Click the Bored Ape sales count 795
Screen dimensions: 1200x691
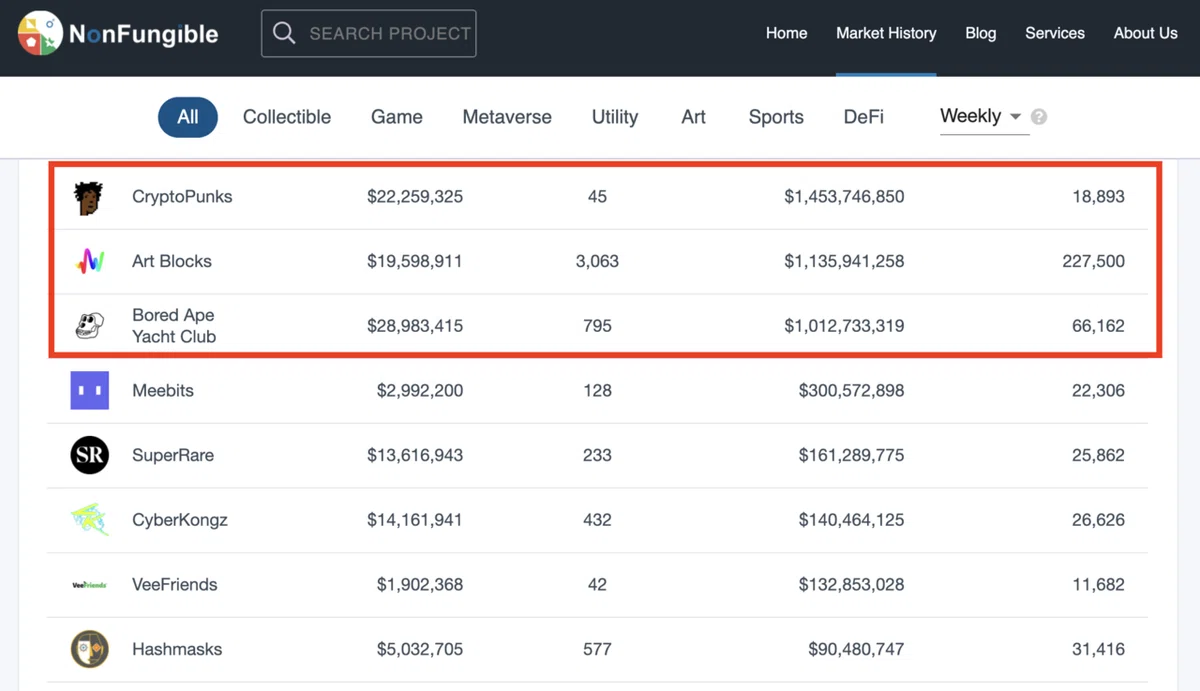pyautogui.click(x=597, y=326)
